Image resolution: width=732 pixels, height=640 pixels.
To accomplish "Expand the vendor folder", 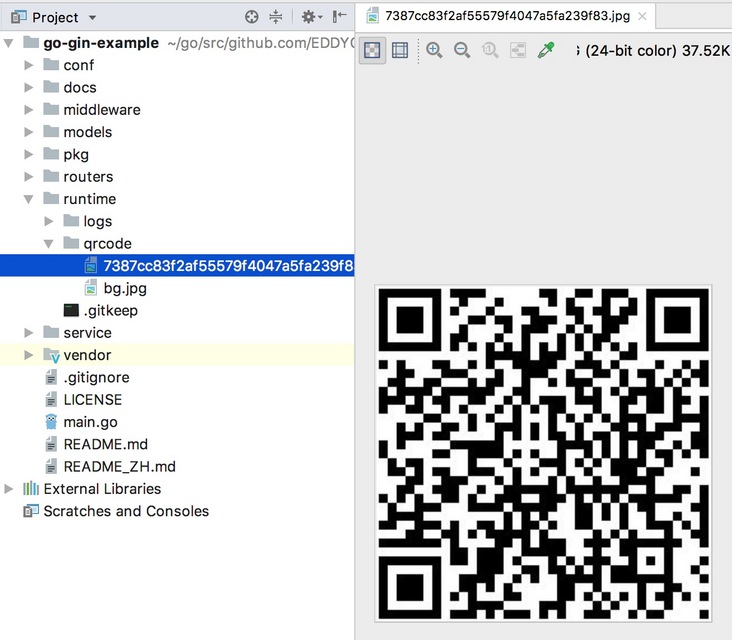I will (28, 355).
